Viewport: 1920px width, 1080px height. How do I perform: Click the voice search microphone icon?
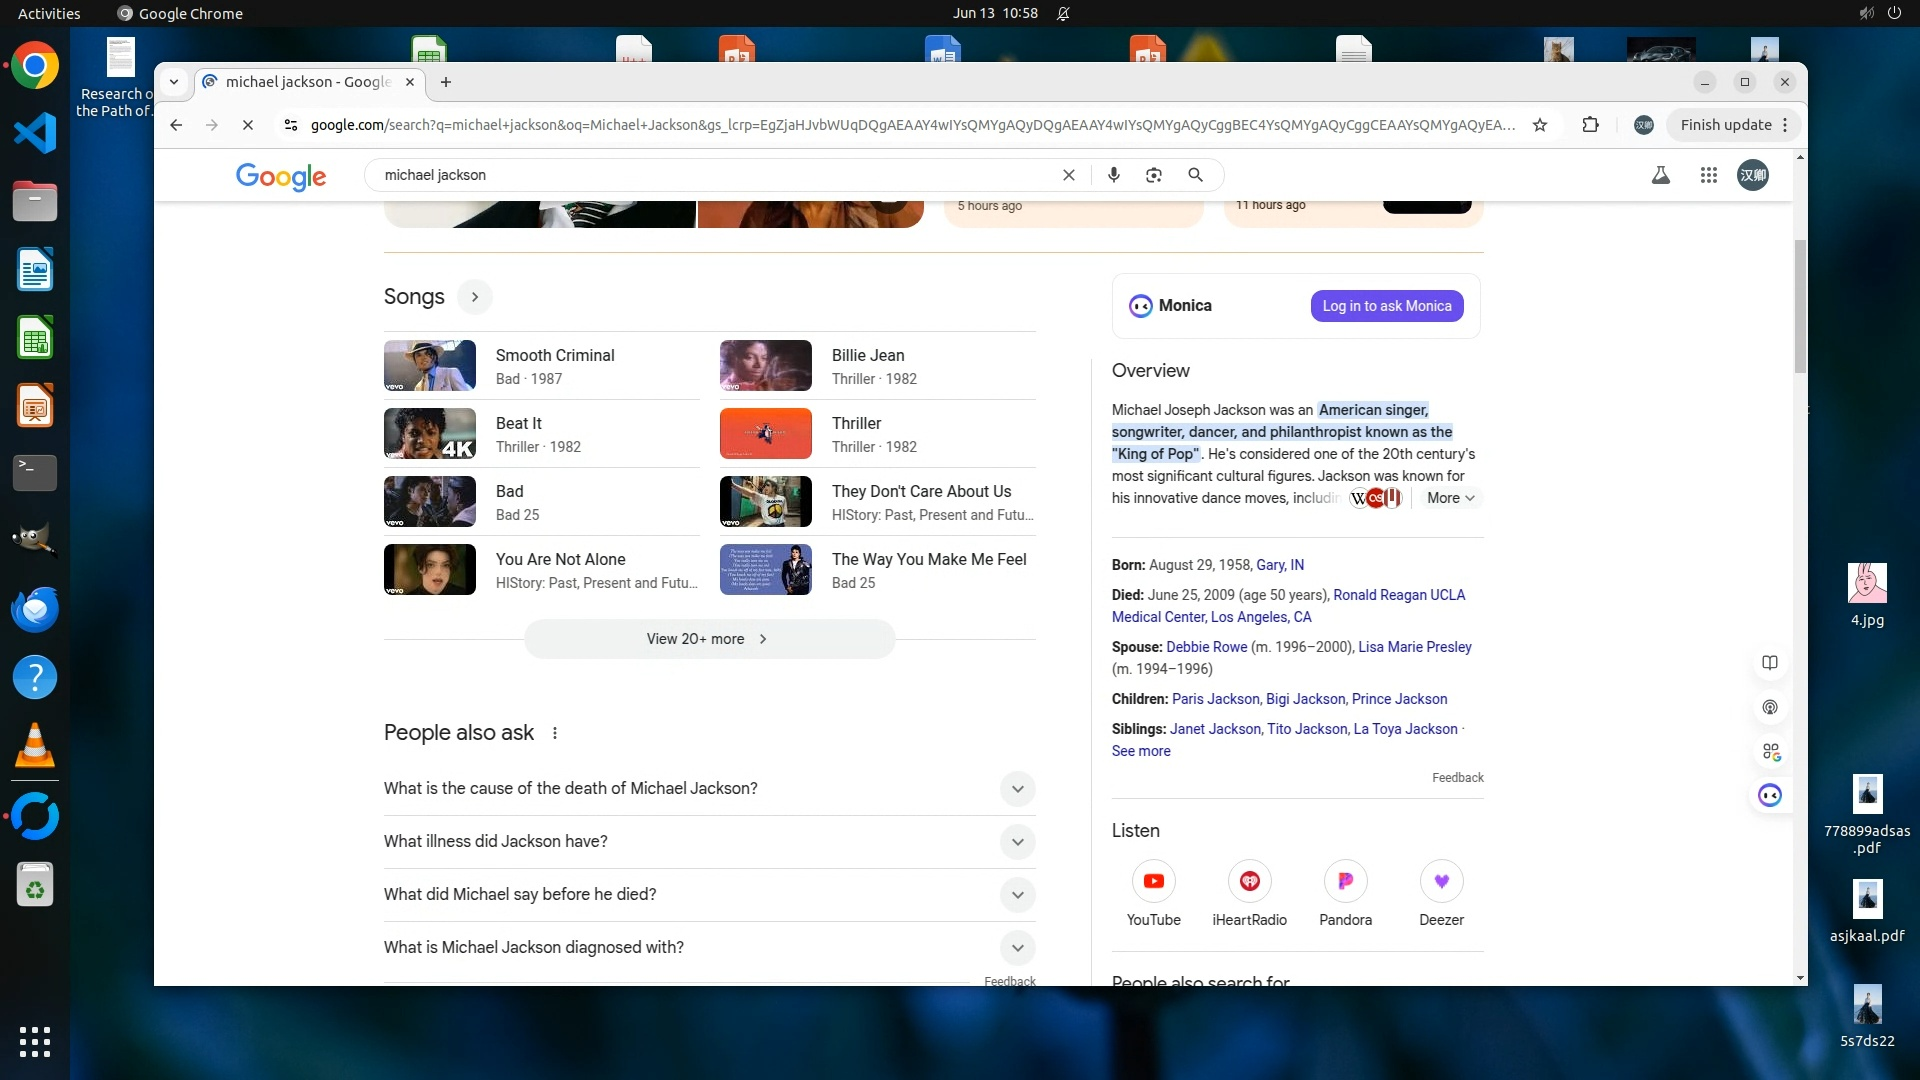coord(1113,175)
